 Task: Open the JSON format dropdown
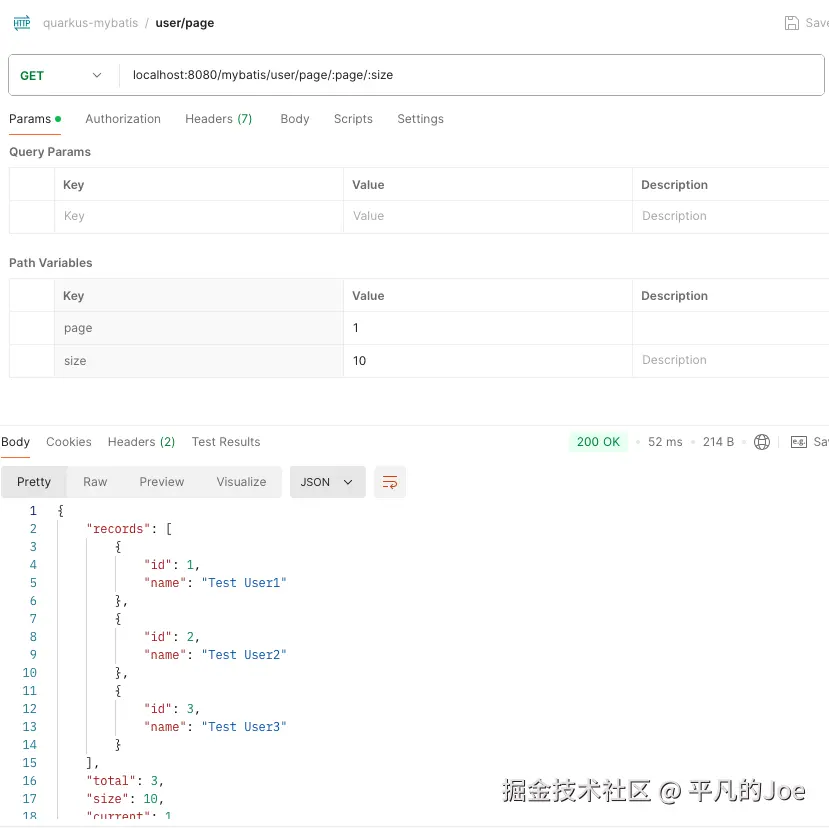click(x=327, y=482)
